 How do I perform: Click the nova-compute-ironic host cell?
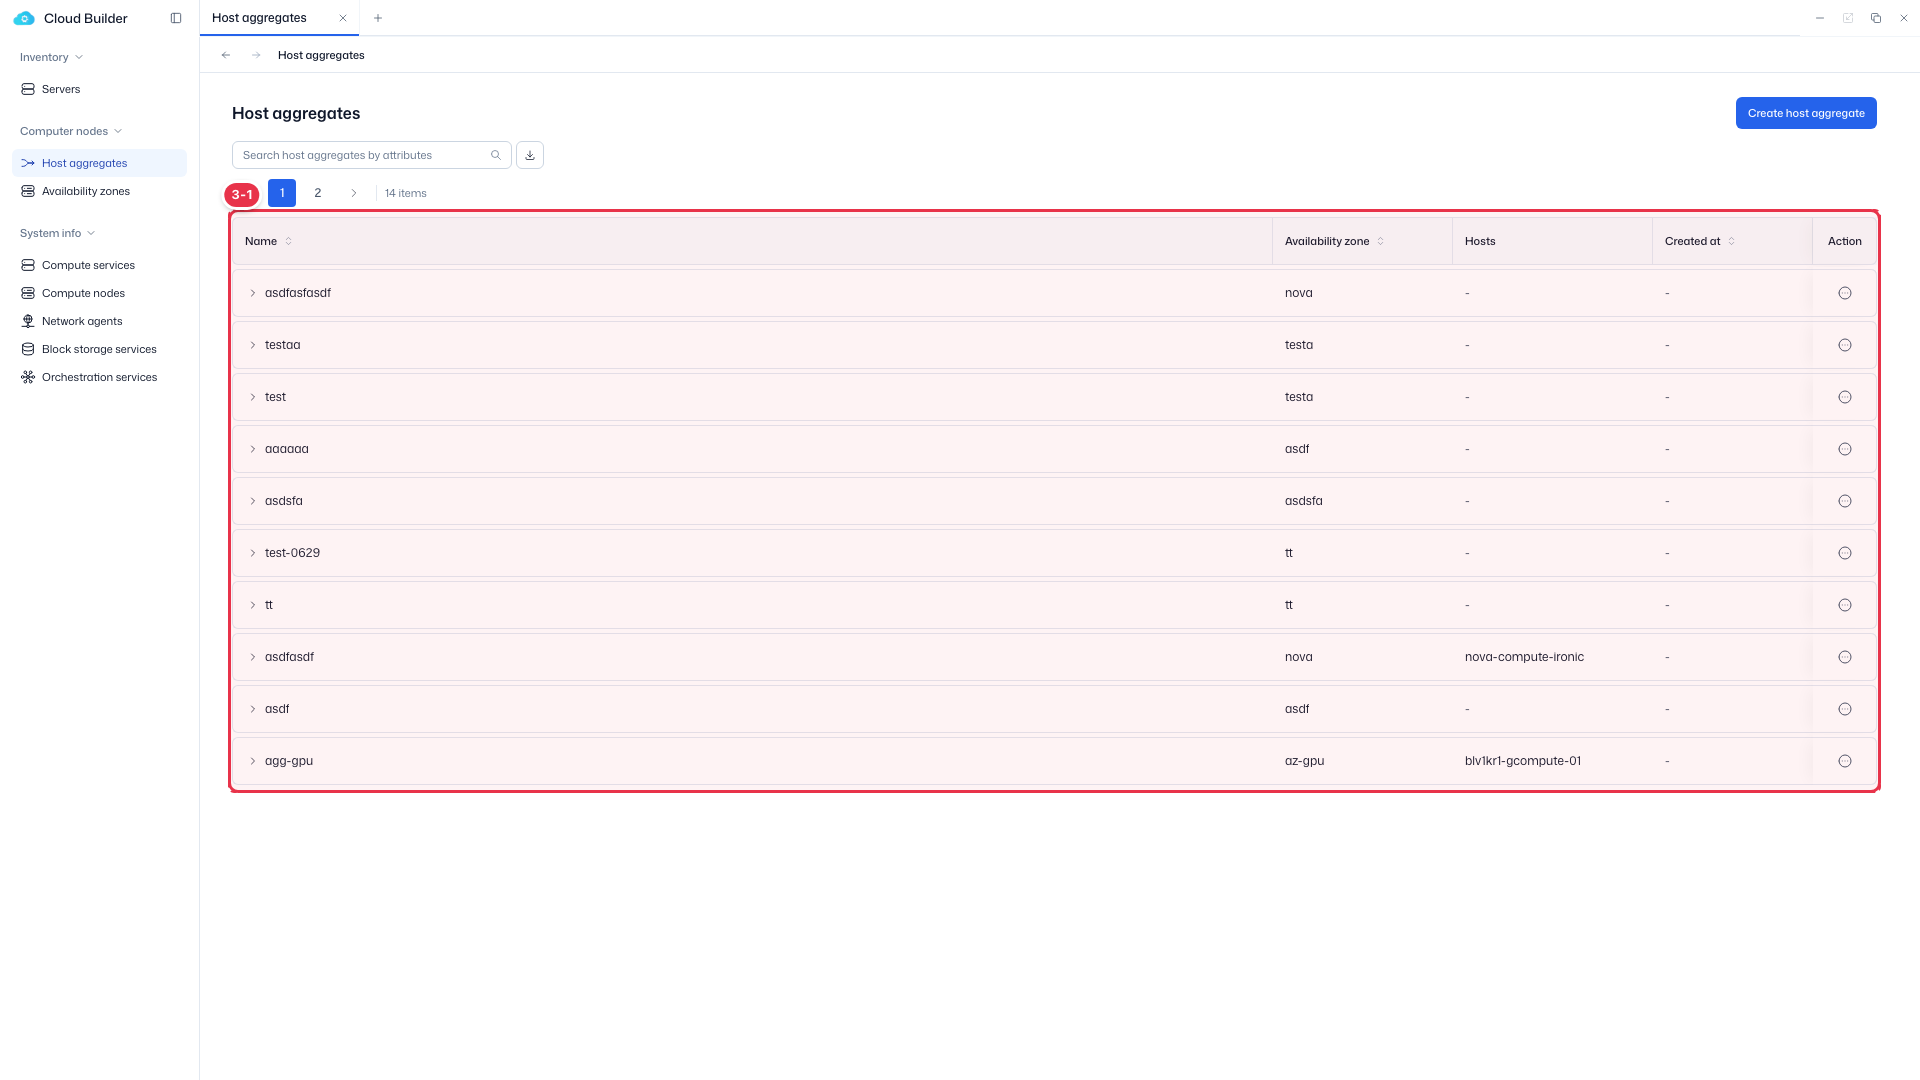click(1524, 657)
